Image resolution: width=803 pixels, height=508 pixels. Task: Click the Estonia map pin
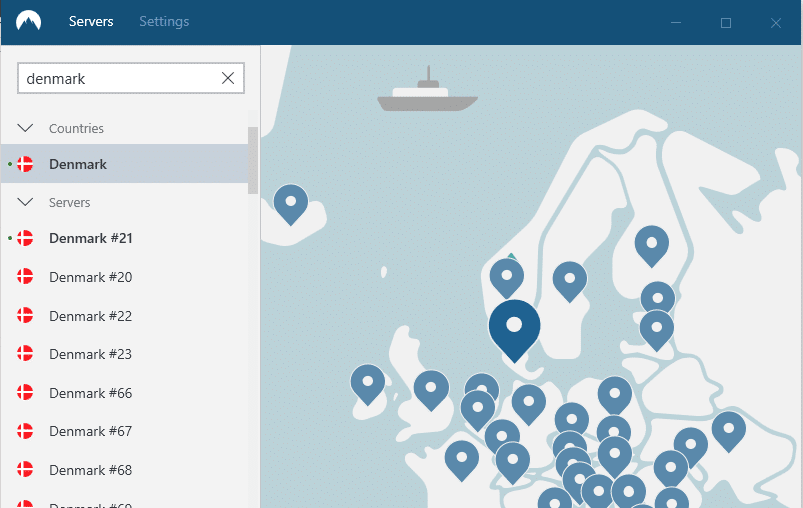click(658, 296)
